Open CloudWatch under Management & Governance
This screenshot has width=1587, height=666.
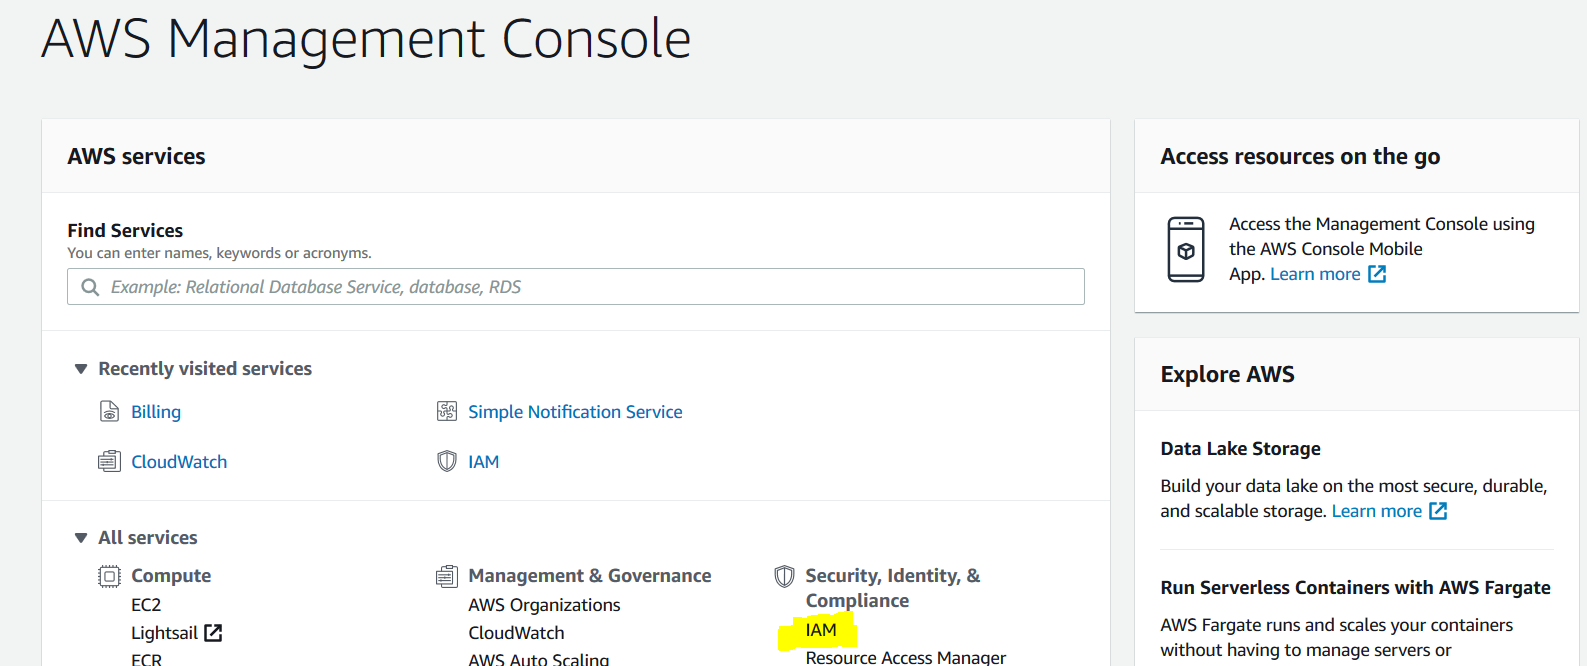pos(516,633)
